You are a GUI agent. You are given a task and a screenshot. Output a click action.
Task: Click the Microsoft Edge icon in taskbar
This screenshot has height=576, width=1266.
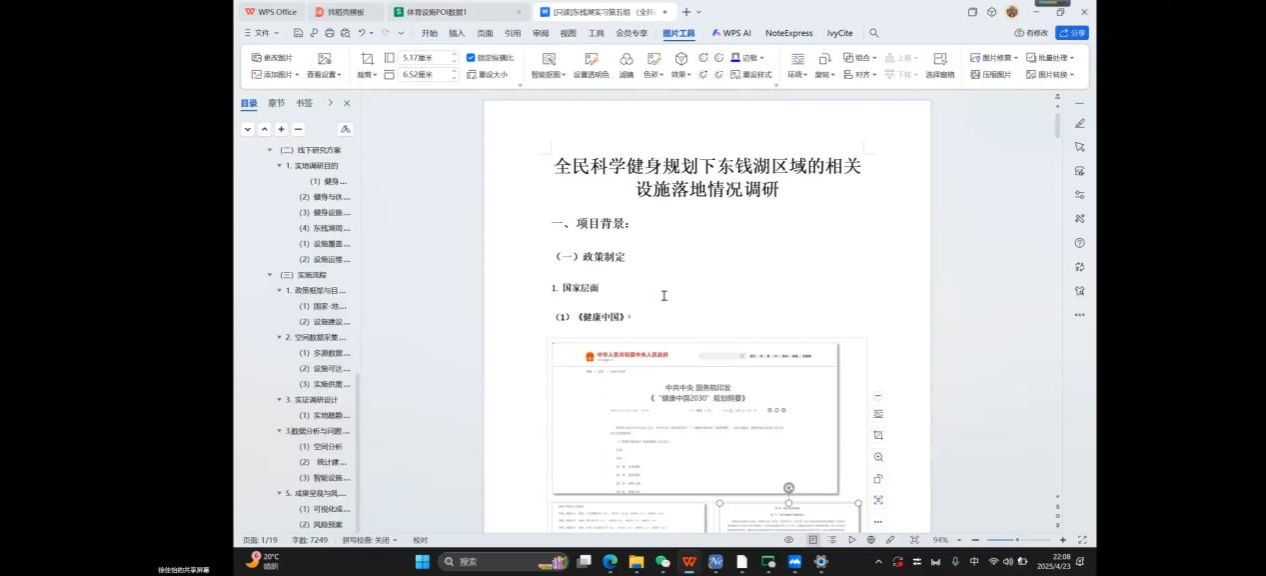click(609, 562)
